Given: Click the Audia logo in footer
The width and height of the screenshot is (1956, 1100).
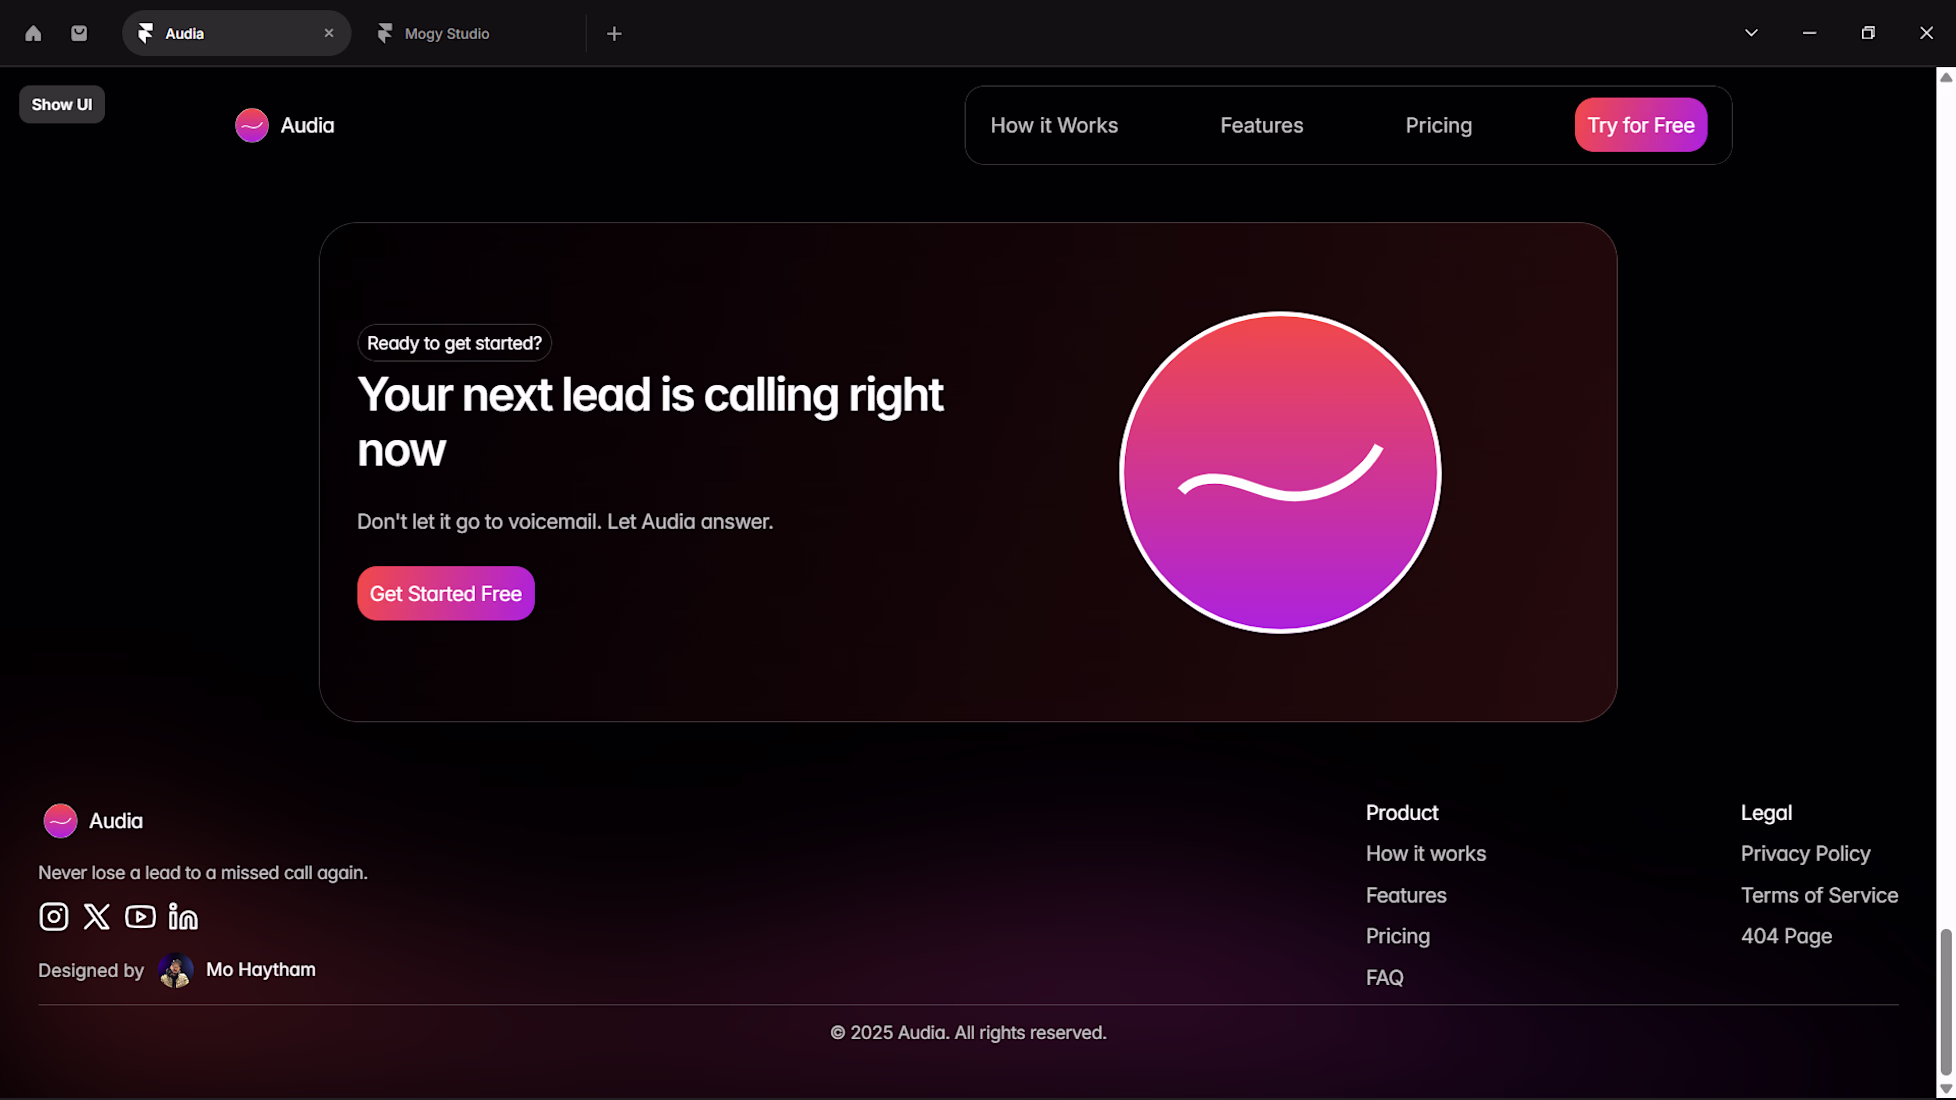Looking at the screenshot, I should (x=93, y=821).
